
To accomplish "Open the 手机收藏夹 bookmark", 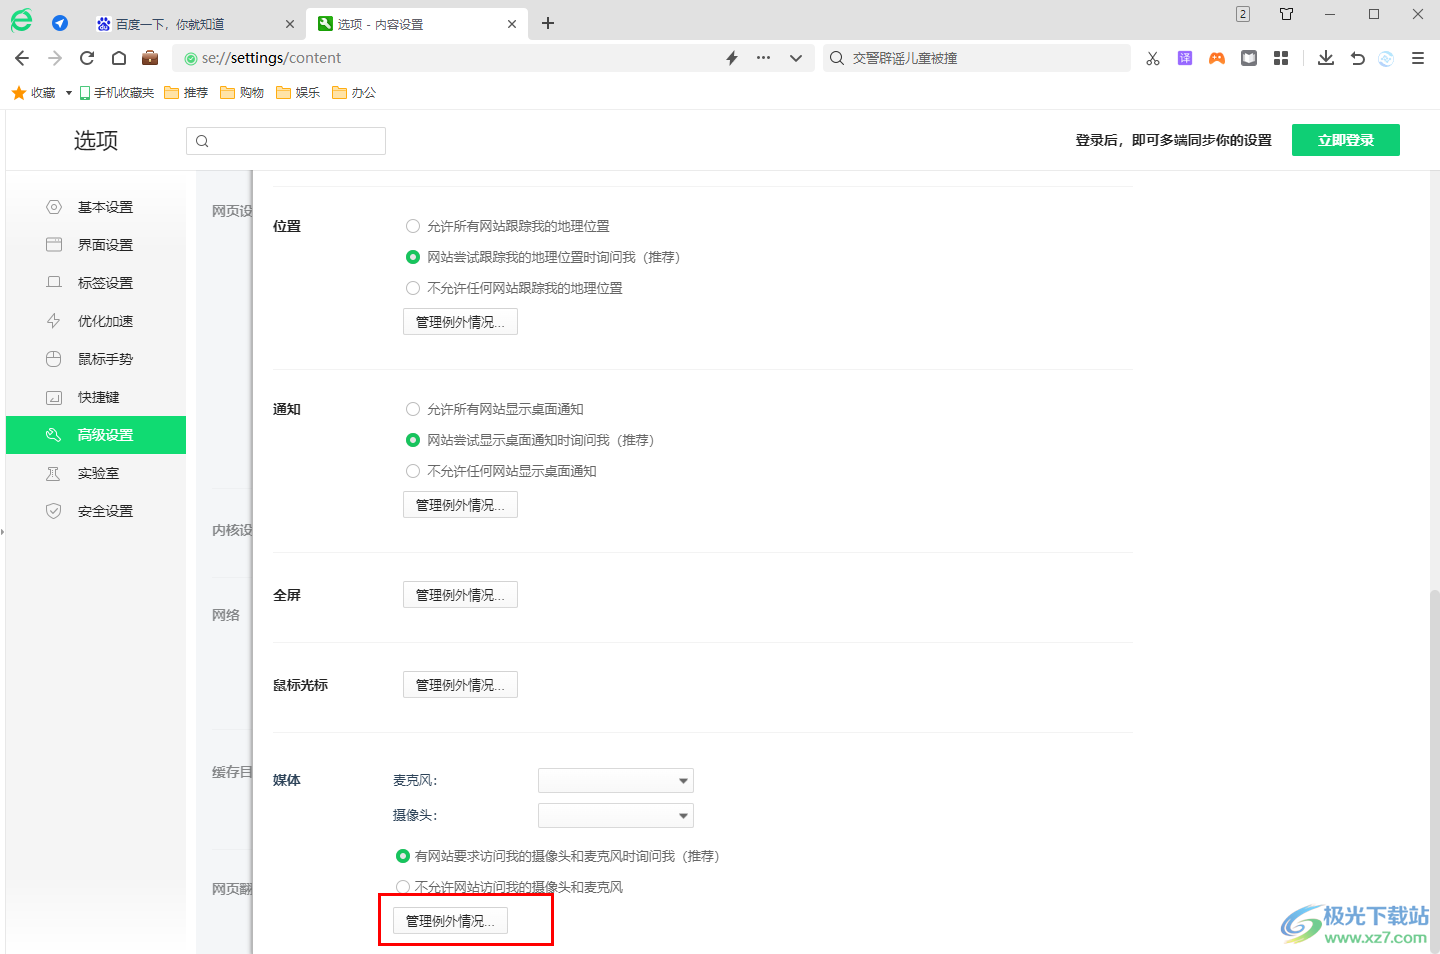I will pos(117,92).
